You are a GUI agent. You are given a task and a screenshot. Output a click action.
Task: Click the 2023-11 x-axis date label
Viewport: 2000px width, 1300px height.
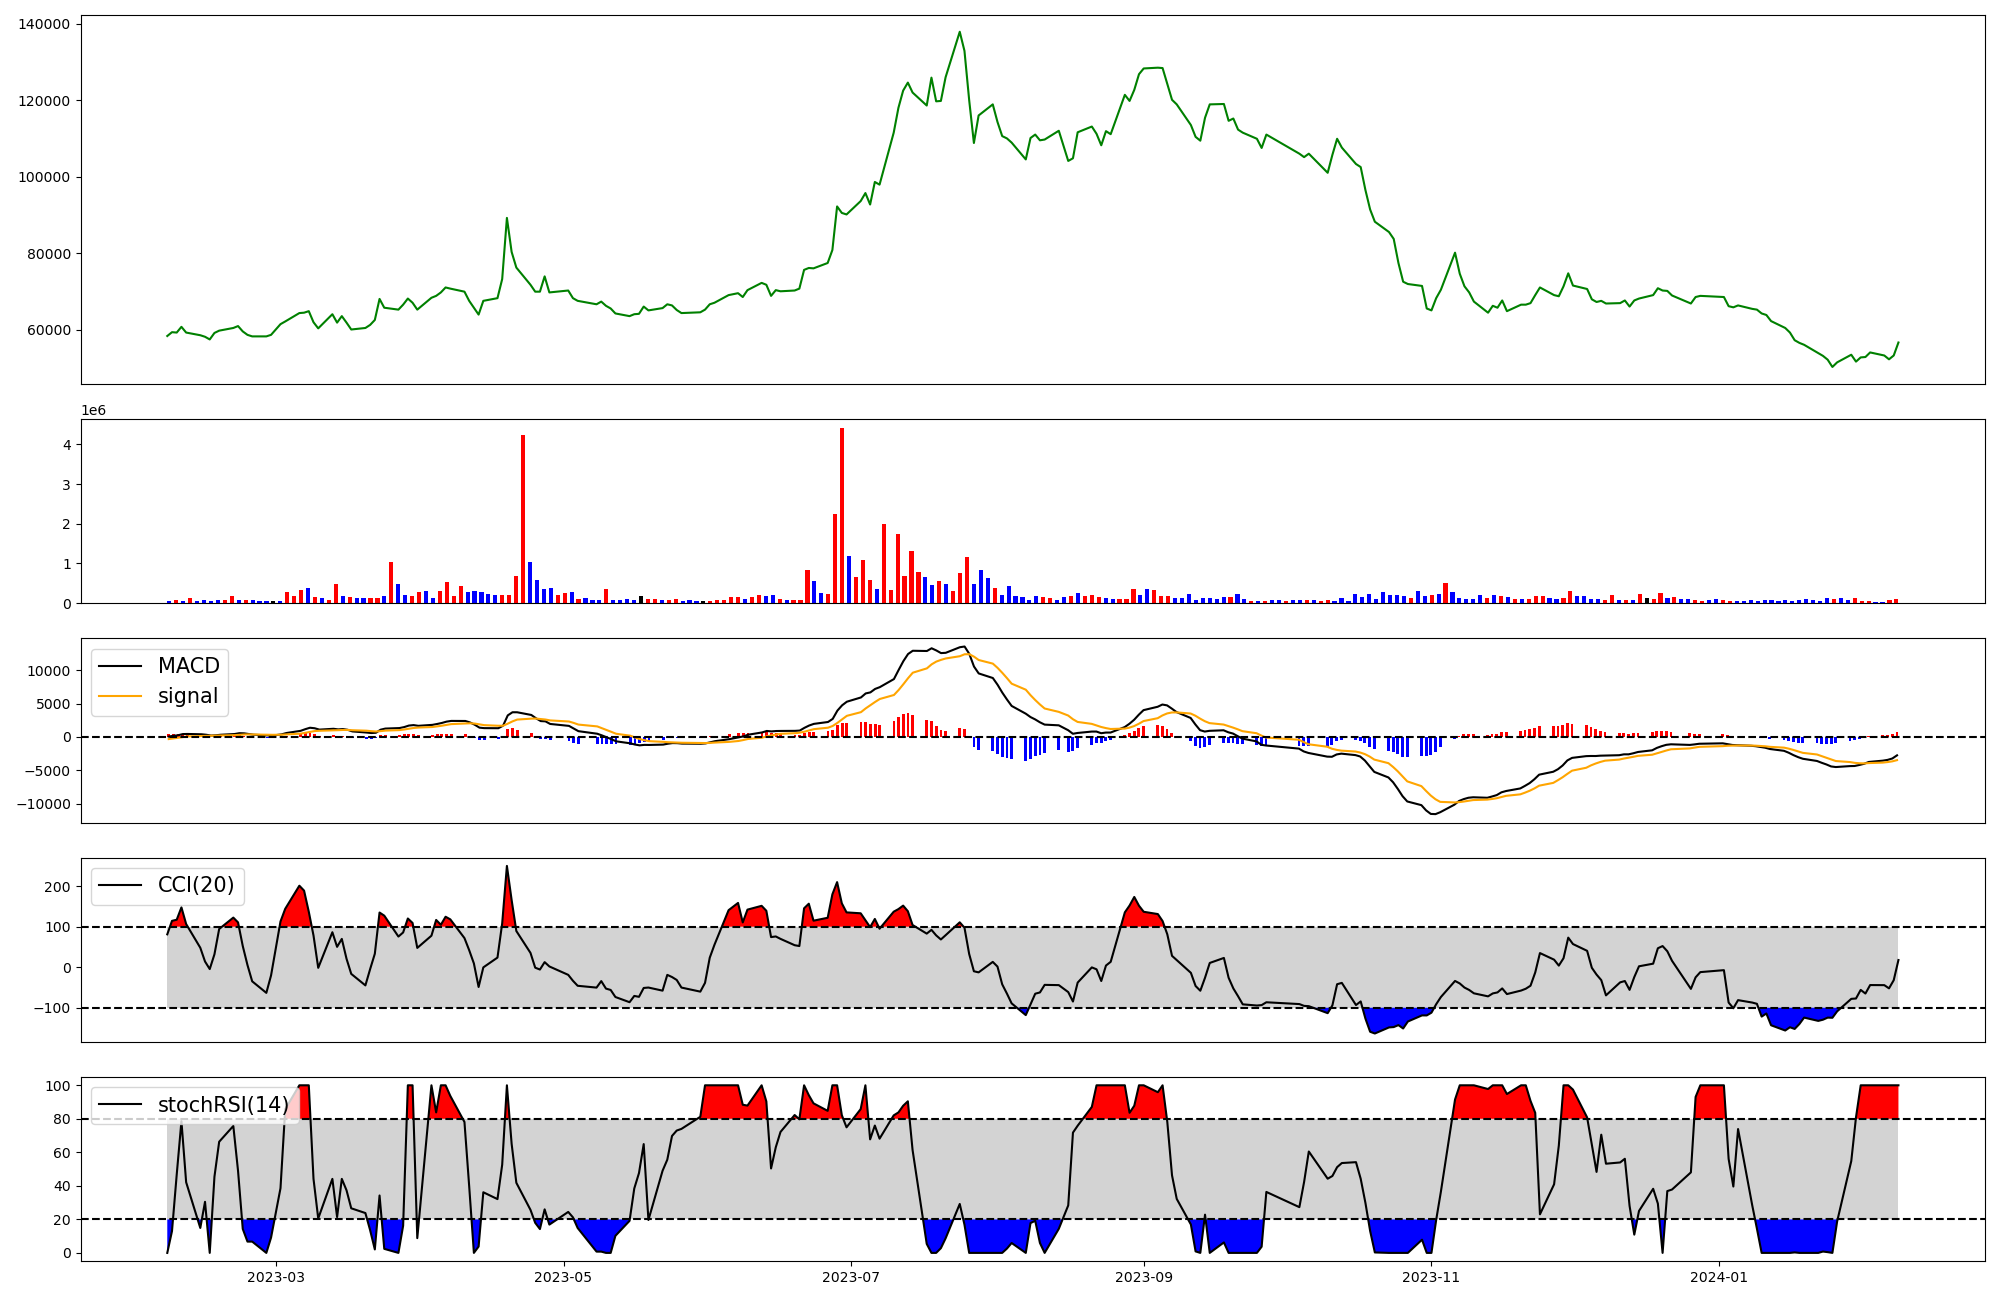click(x=1431, y=1277)
